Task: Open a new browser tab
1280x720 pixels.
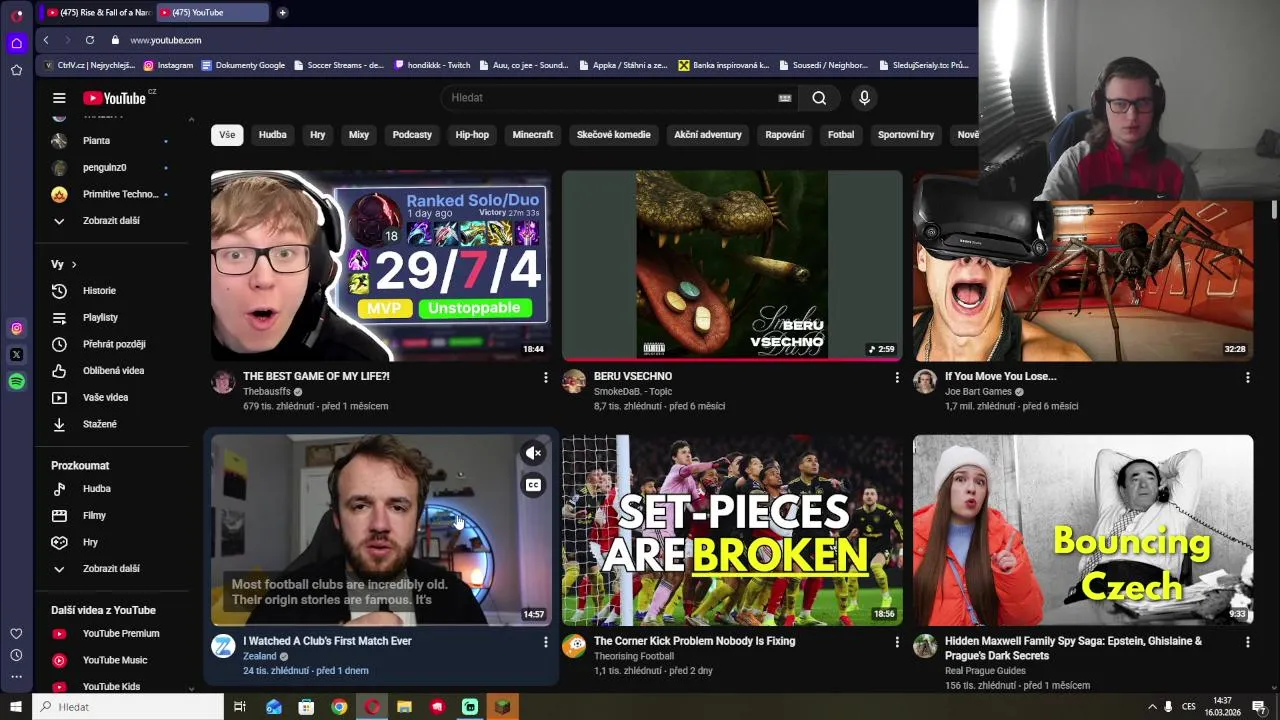Action: point(283,12)
